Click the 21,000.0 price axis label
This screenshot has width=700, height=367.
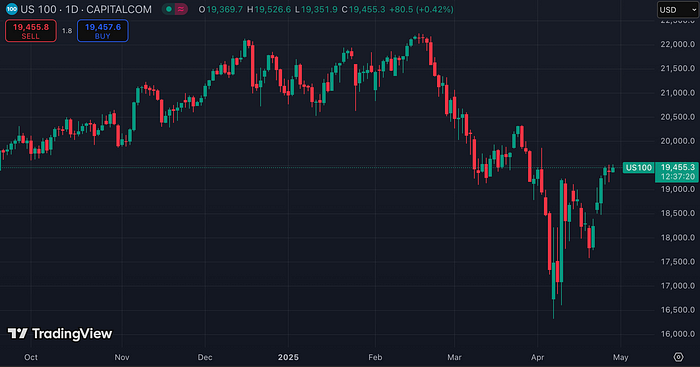(x=678, y=93)
